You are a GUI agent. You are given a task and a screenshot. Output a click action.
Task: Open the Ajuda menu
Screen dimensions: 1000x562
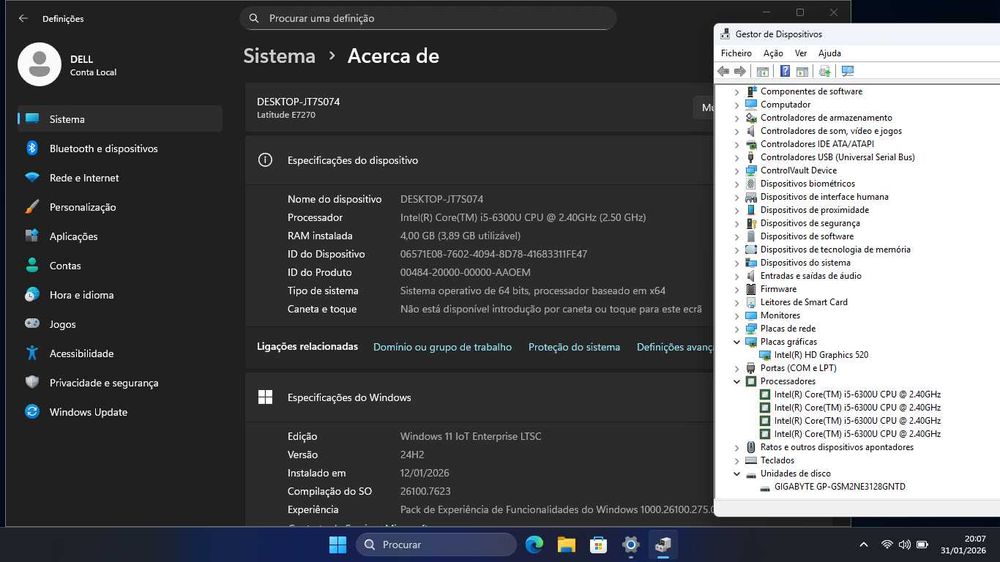[x=829, y=53]
